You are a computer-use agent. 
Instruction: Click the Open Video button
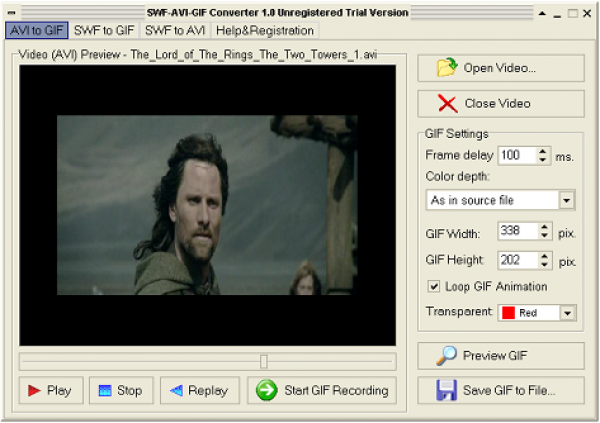[x=501, y=68]
